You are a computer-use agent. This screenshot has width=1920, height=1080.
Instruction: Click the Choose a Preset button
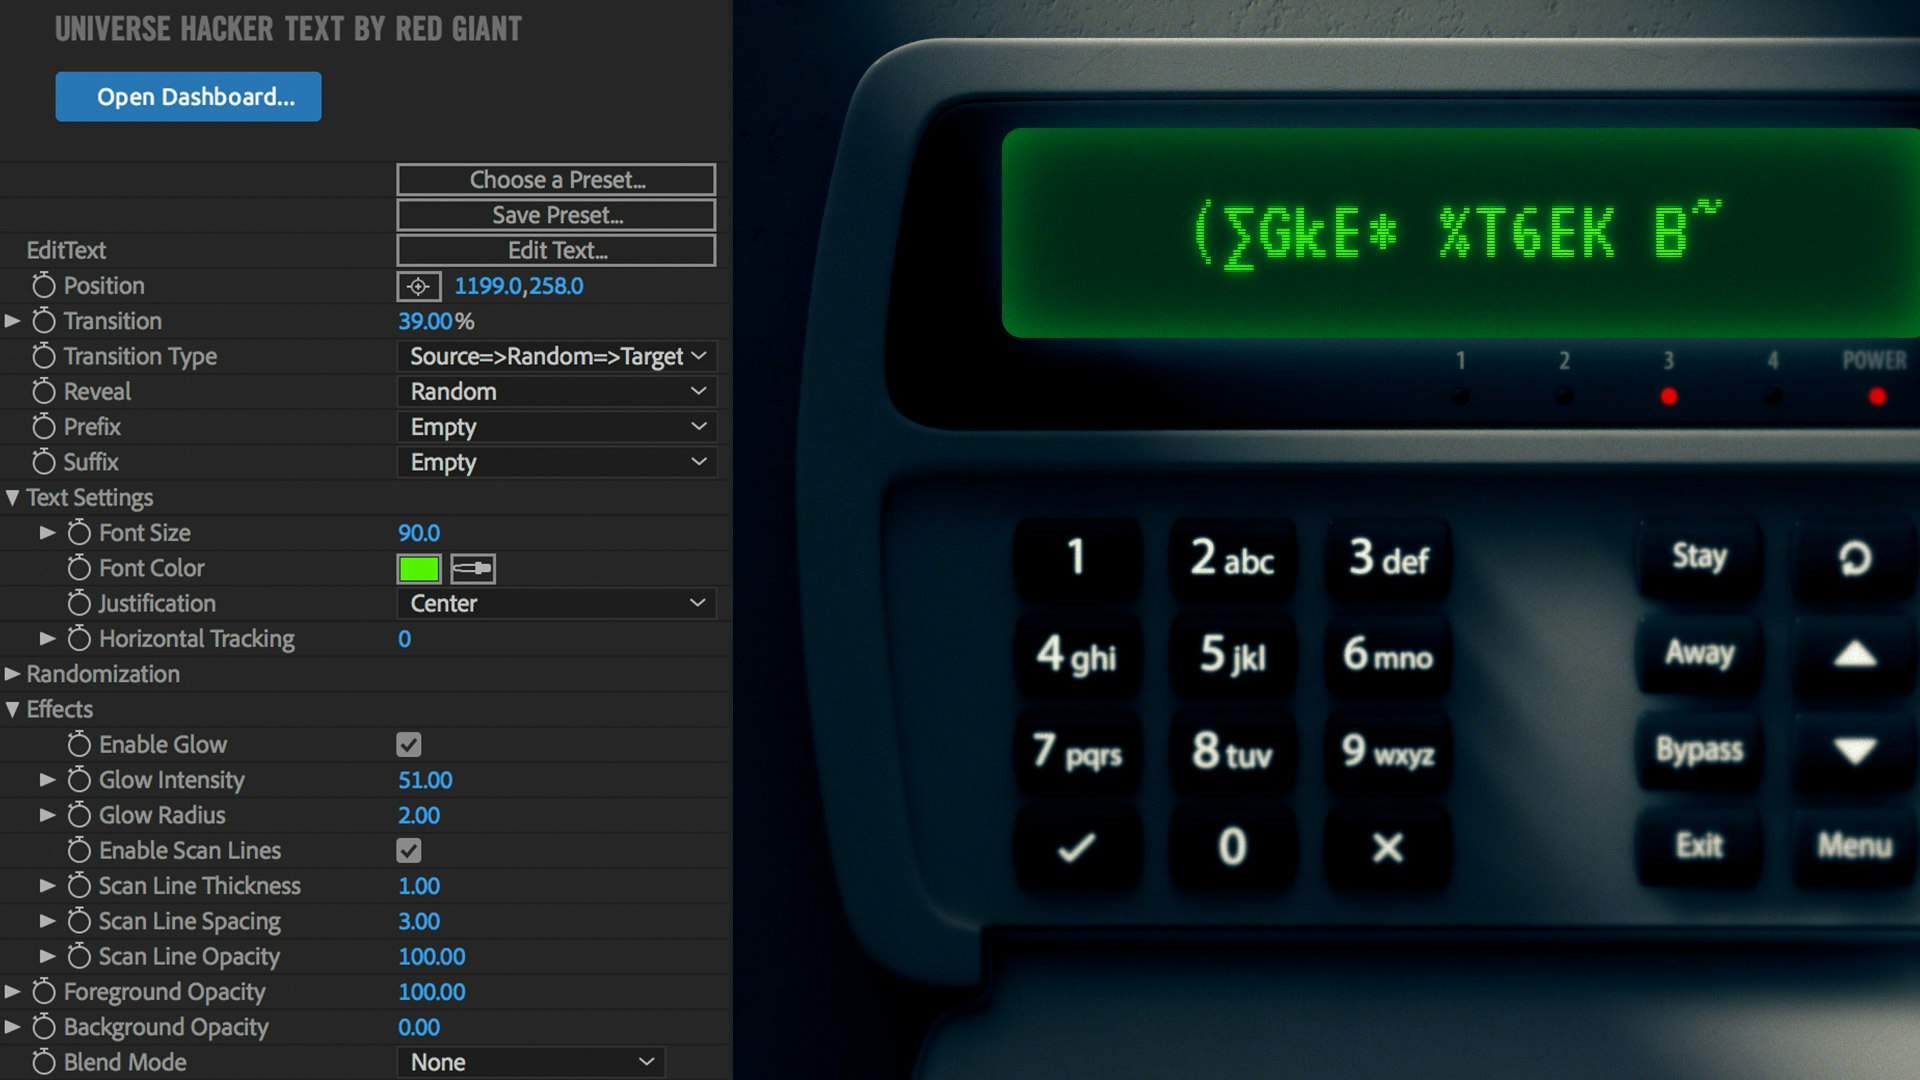tap(556, 180)
